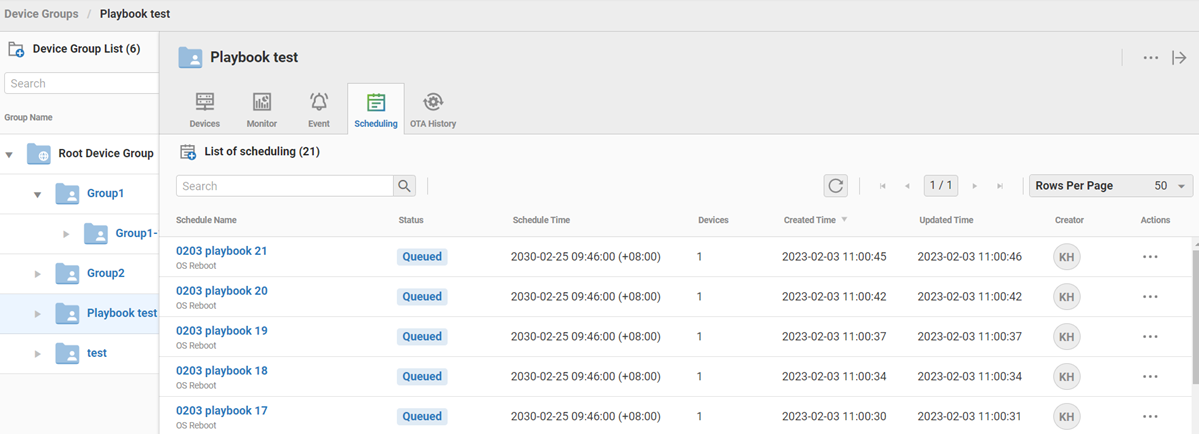Click the add scheduling calendar icon
The image size is (1199, 434).
pyautogui.click(x=187, y=152)
